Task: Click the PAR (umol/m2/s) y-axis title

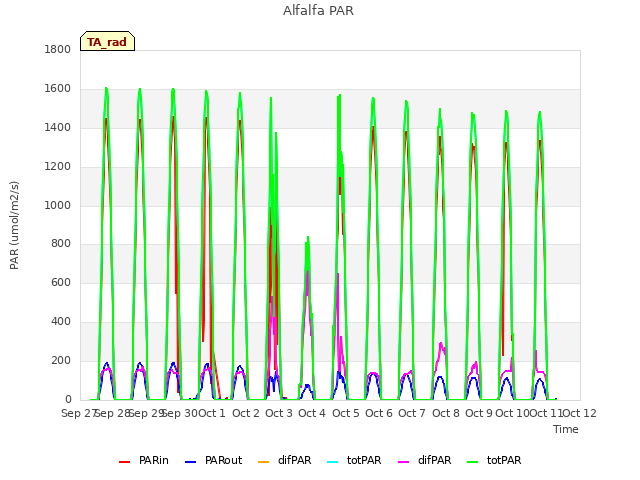Action: pyautogui.click(x=14, y=225)
